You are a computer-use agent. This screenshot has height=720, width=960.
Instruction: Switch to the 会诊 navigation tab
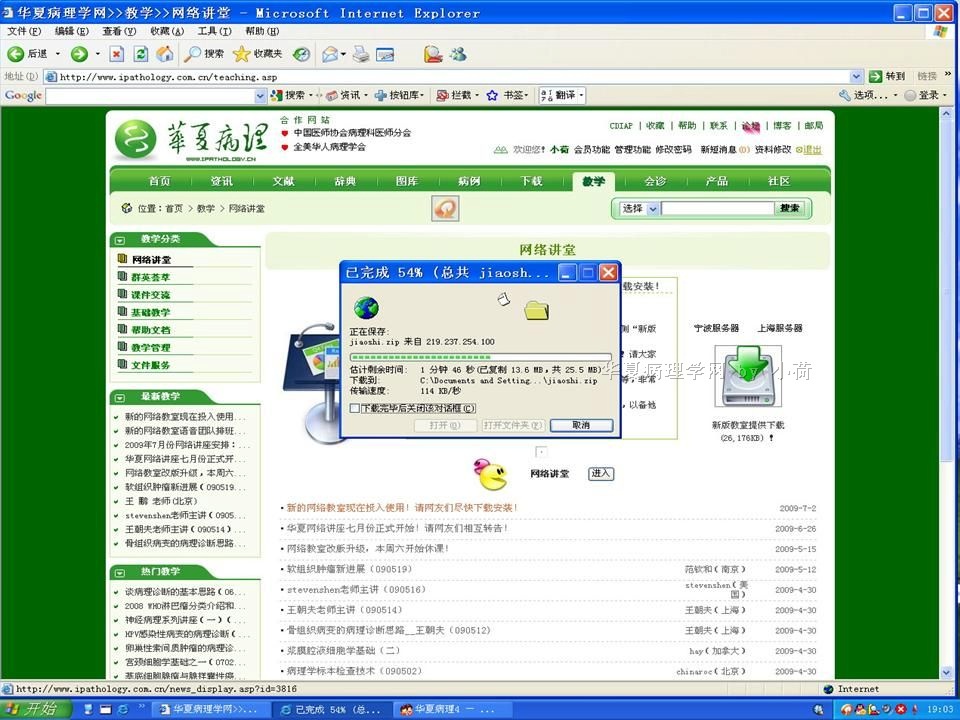coord(655,181)
